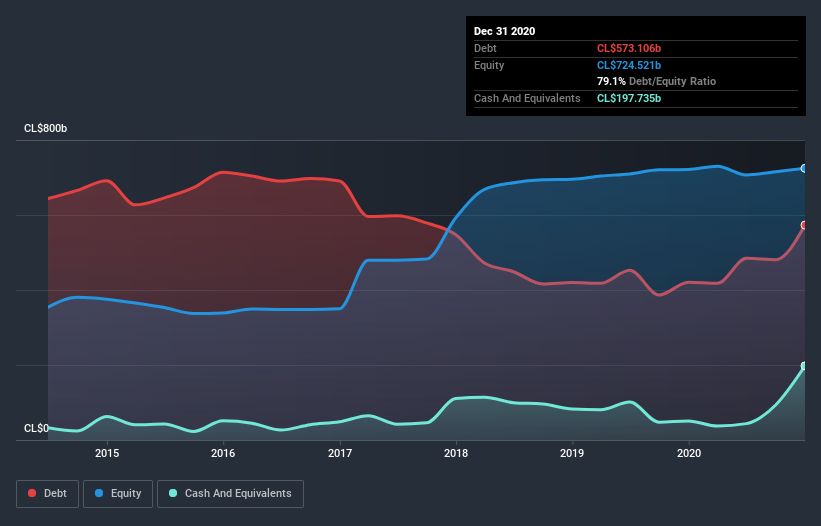Click the CL$197.735b cash value
Viewport: 821px width, 526px height.
(629, 98)
